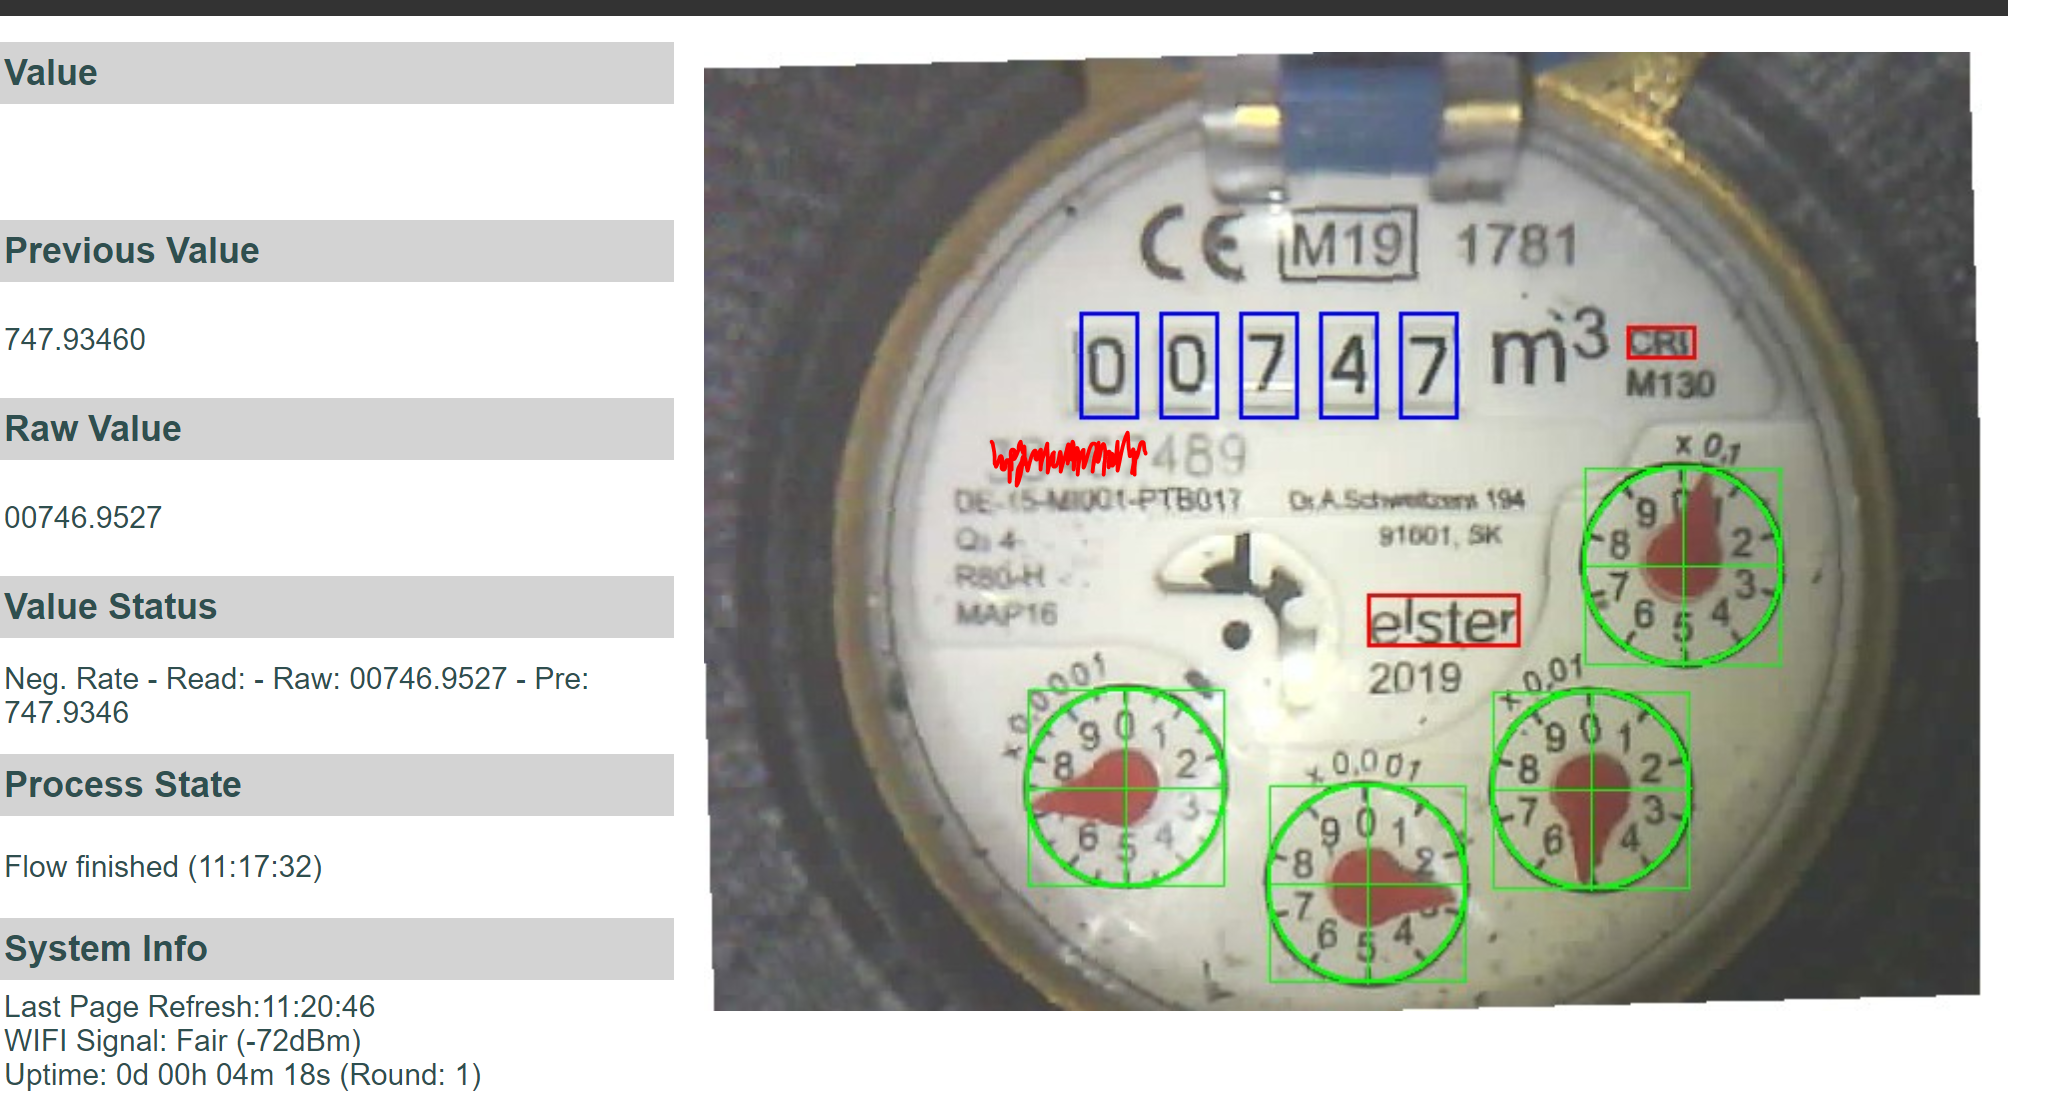Click the red scribble over the serial number
The image size is (2045, 1120).
[1068, 457]
